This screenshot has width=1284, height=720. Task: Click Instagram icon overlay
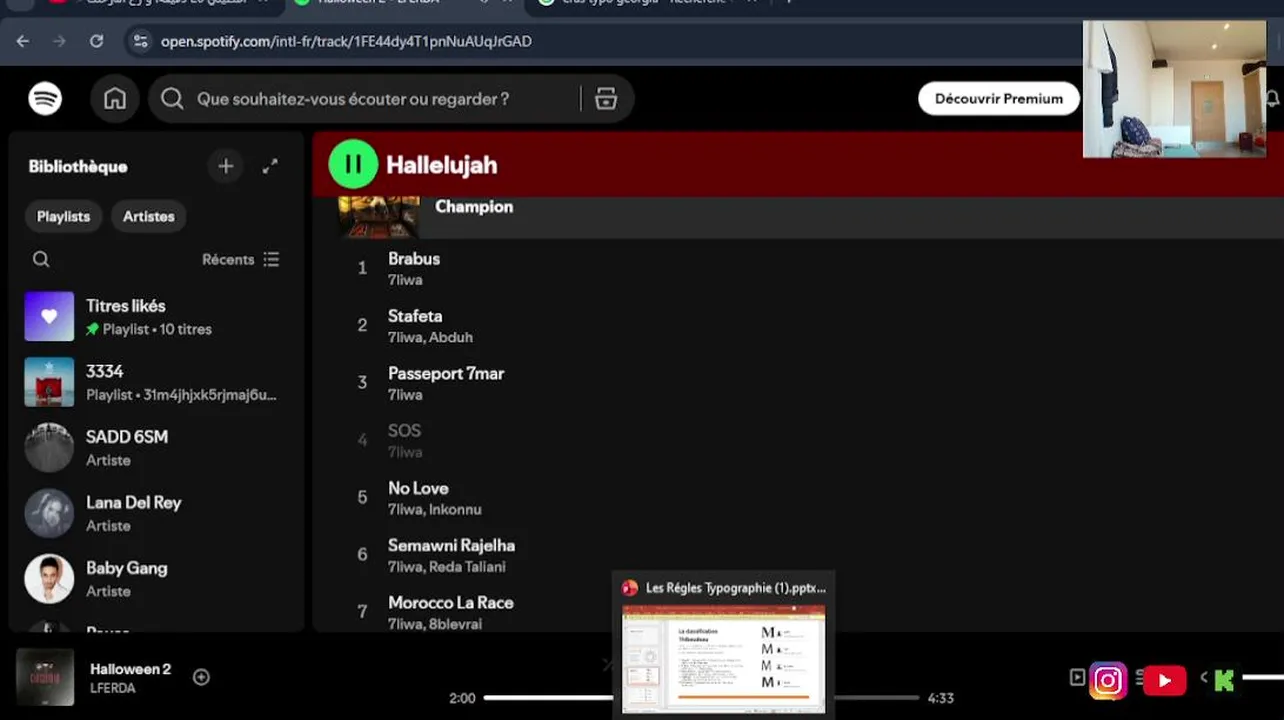(x=1108, y=681)
